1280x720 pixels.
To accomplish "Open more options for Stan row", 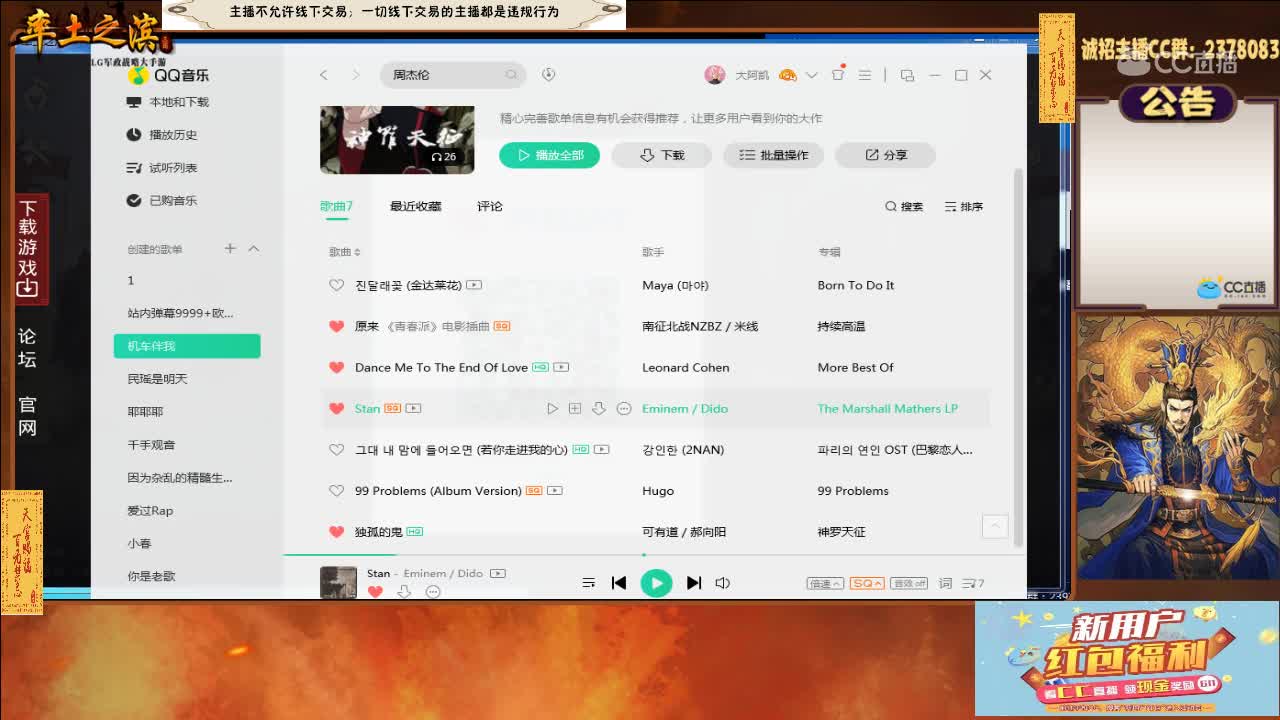I will tap(624, 408).
